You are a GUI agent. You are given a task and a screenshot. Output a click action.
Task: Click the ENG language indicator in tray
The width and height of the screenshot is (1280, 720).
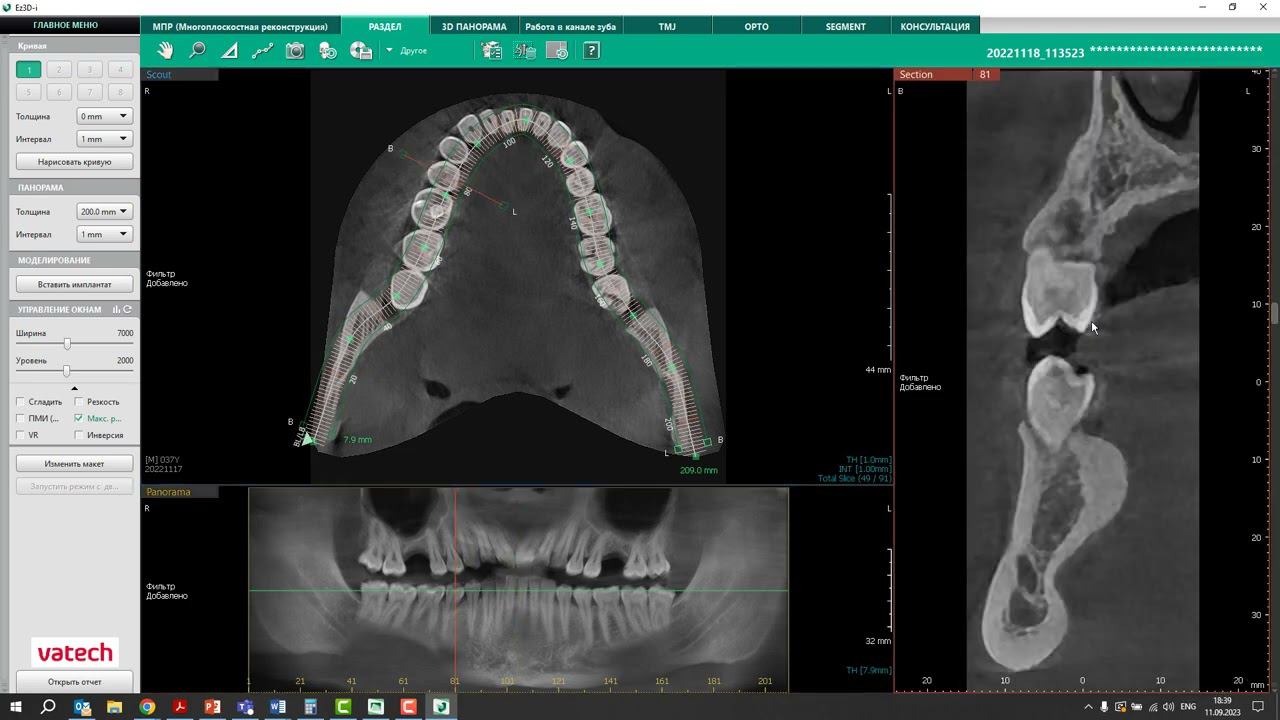(1188, 707)
